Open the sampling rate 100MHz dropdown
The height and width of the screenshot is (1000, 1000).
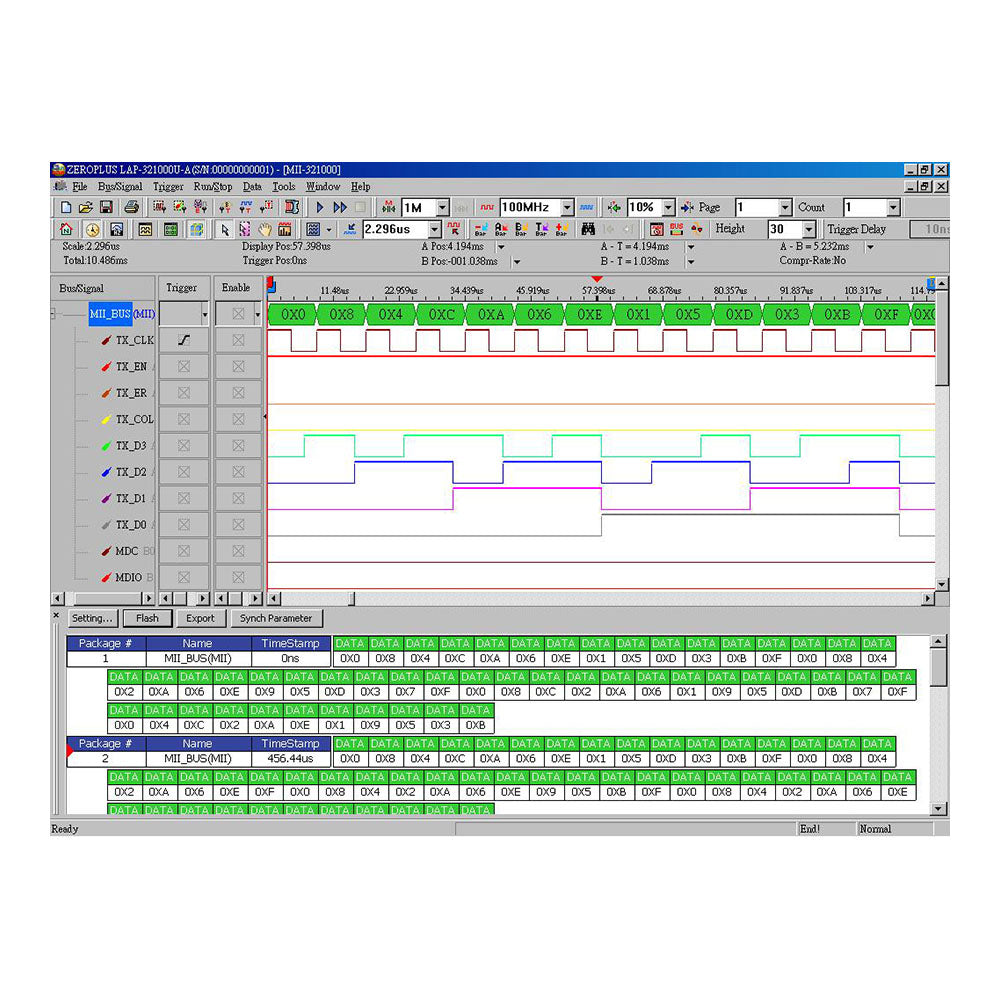tap(568, 208)
